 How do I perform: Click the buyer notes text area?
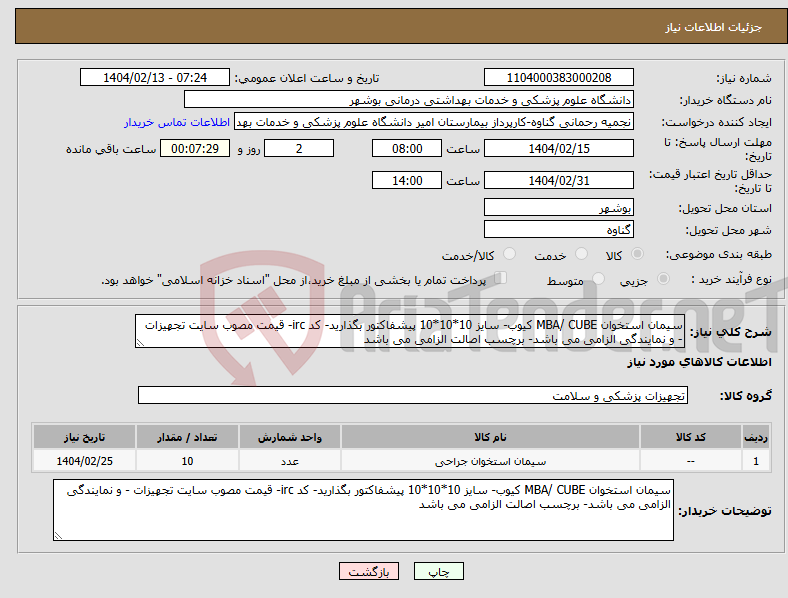(363, 510)
